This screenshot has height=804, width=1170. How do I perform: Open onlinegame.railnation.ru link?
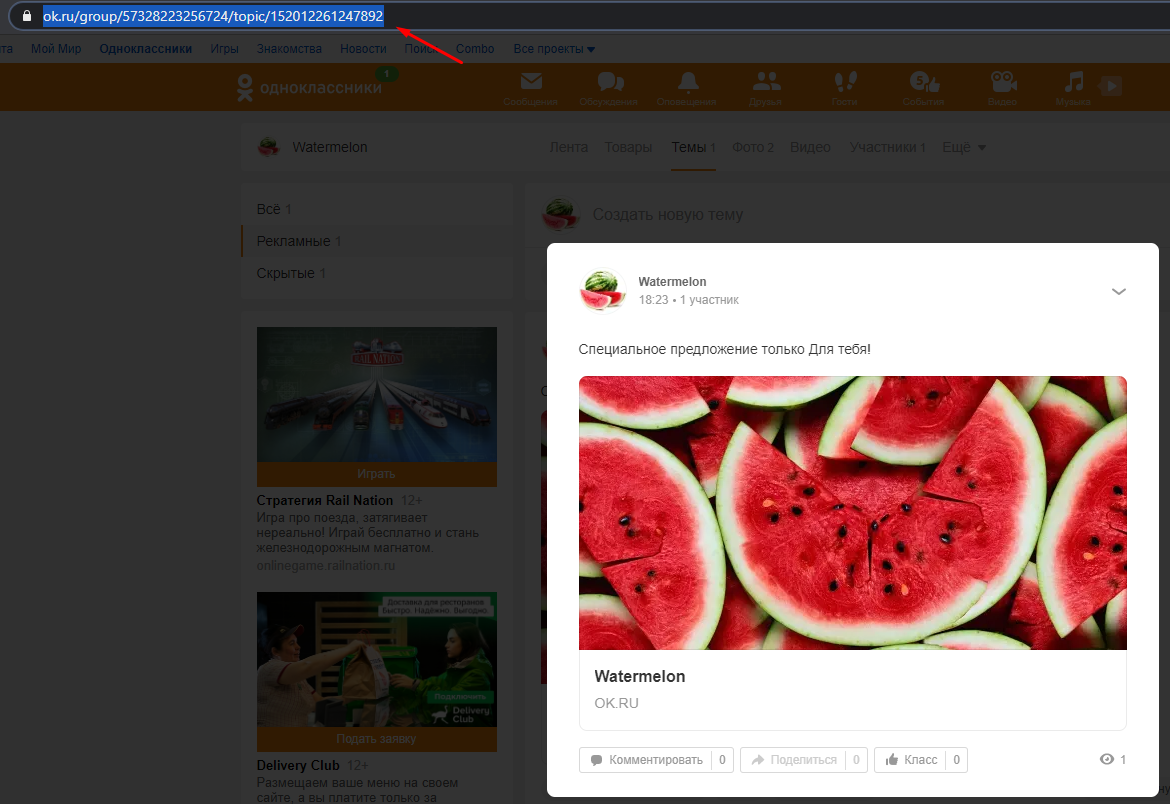pyautogui.click(x=326, y=566)
